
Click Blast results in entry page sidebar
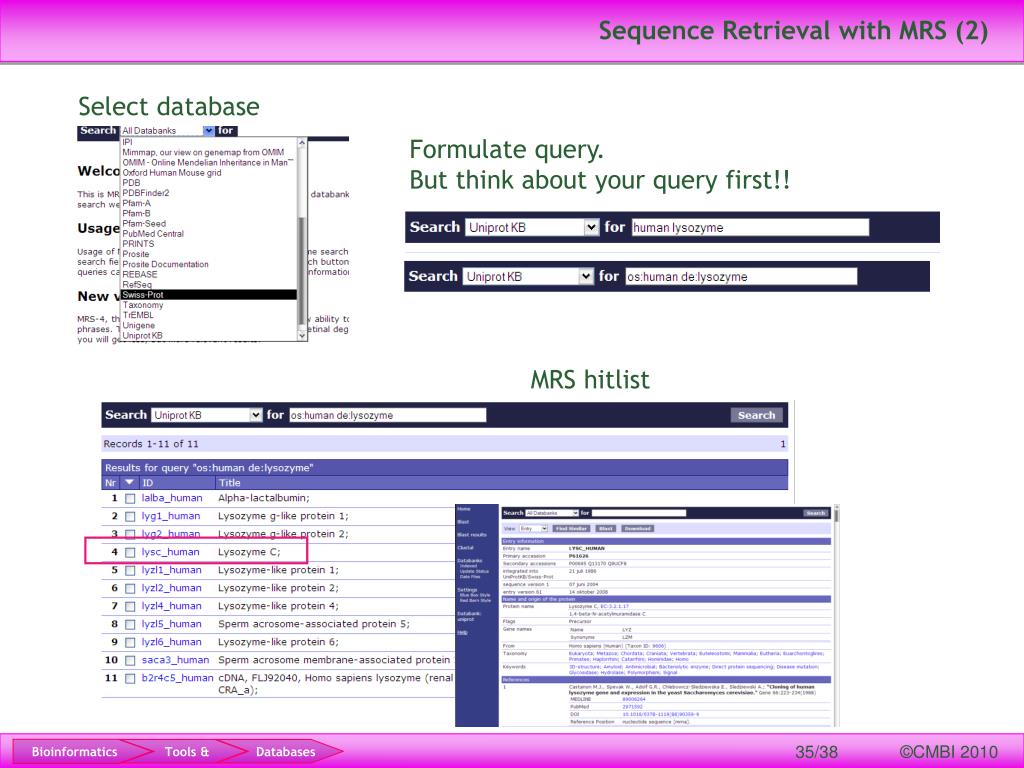[472, 535]
